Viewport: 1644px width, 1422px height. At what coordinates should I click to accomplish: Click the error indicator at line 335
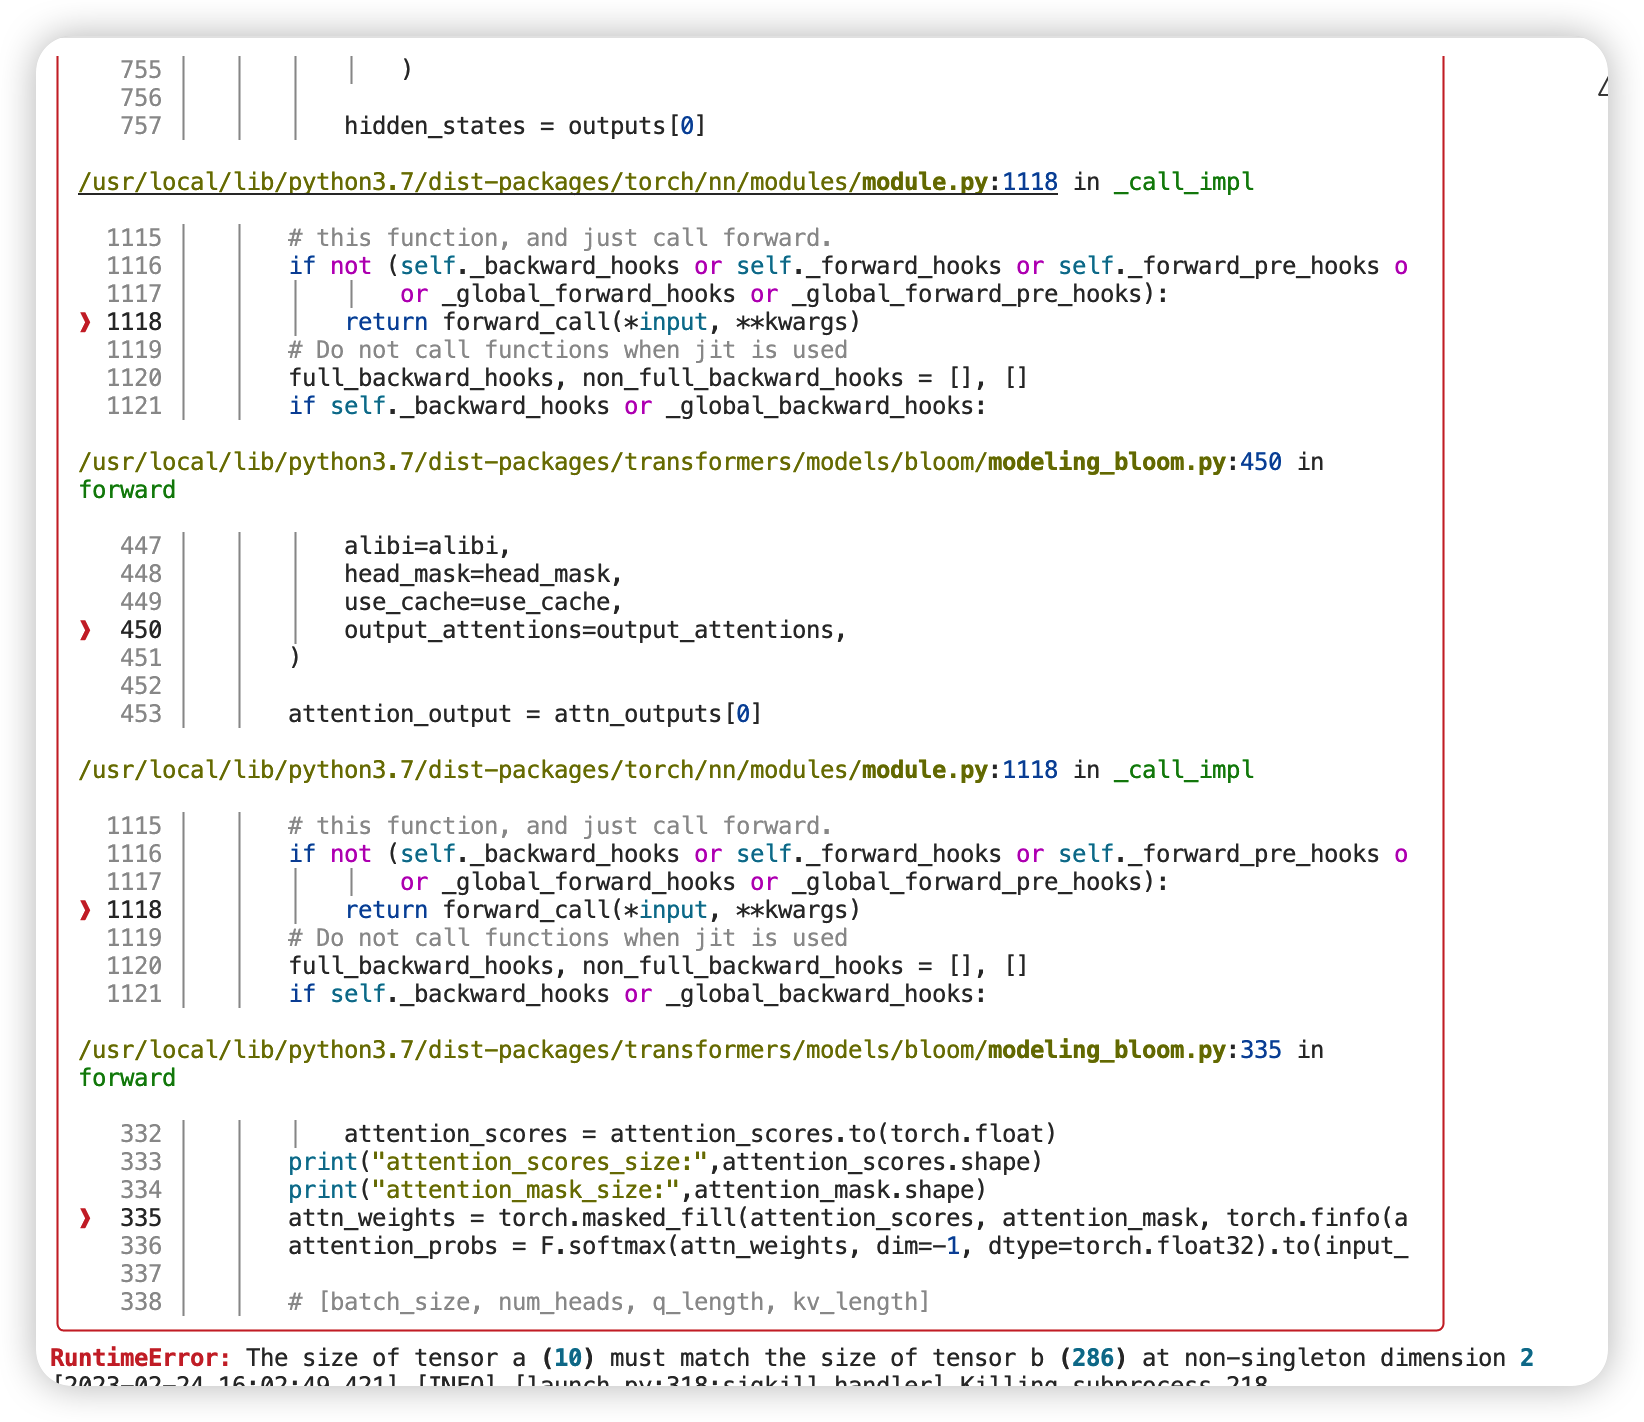click(84, 1217)
